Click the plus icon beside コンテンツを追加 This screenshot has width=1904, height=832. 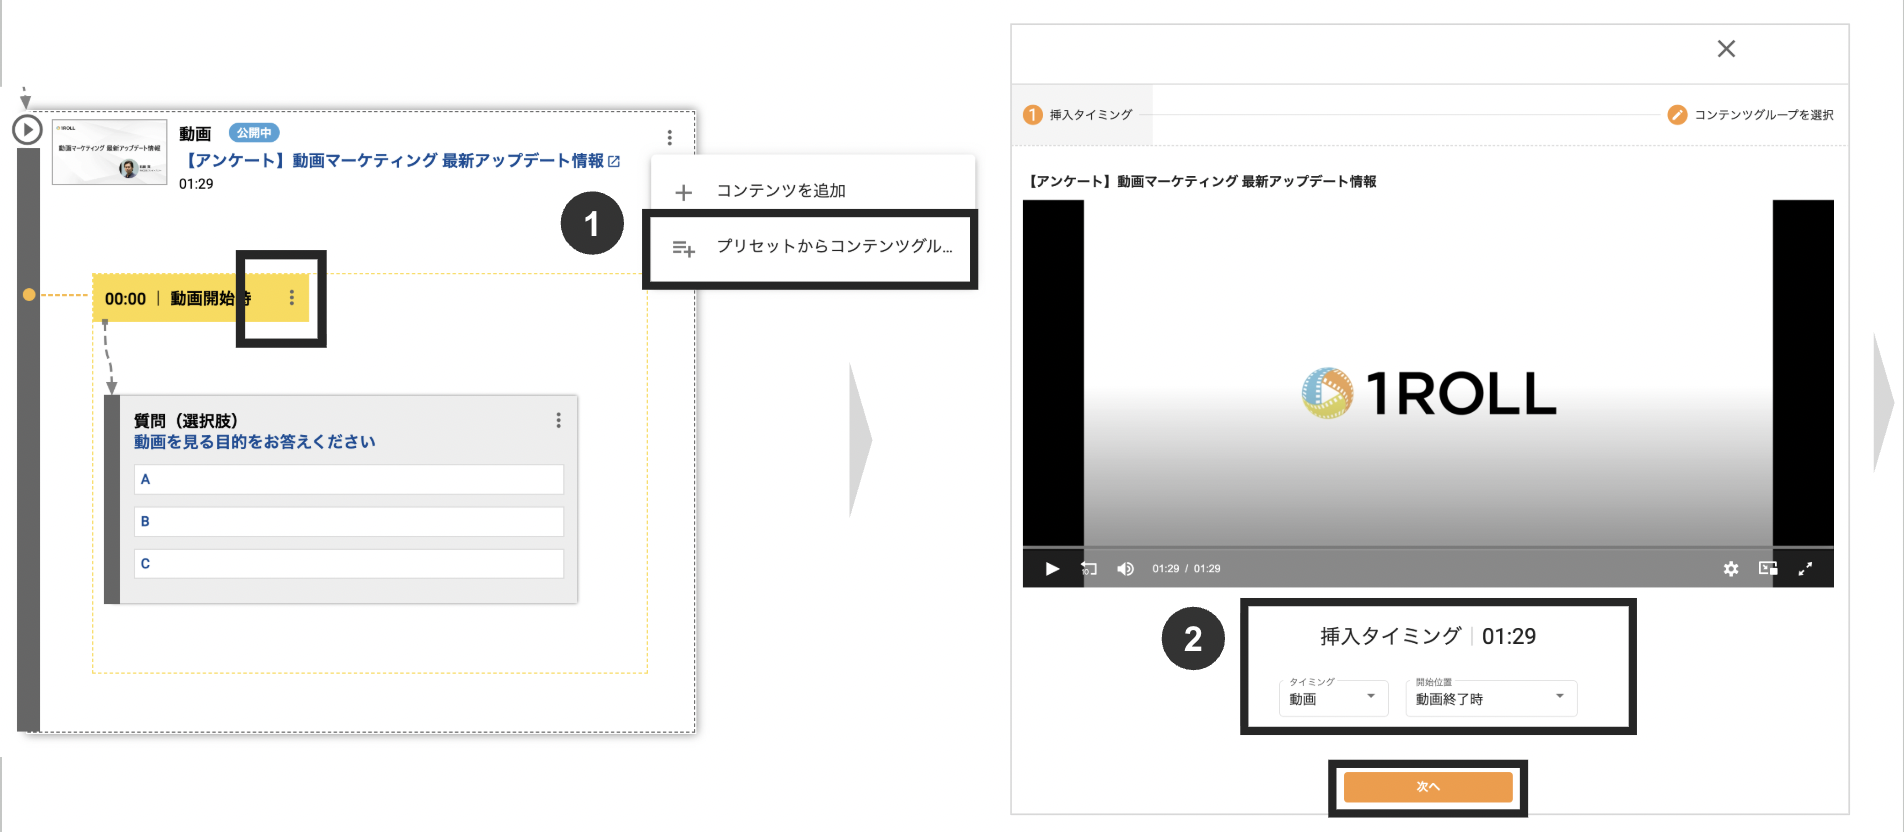(684, 192)
